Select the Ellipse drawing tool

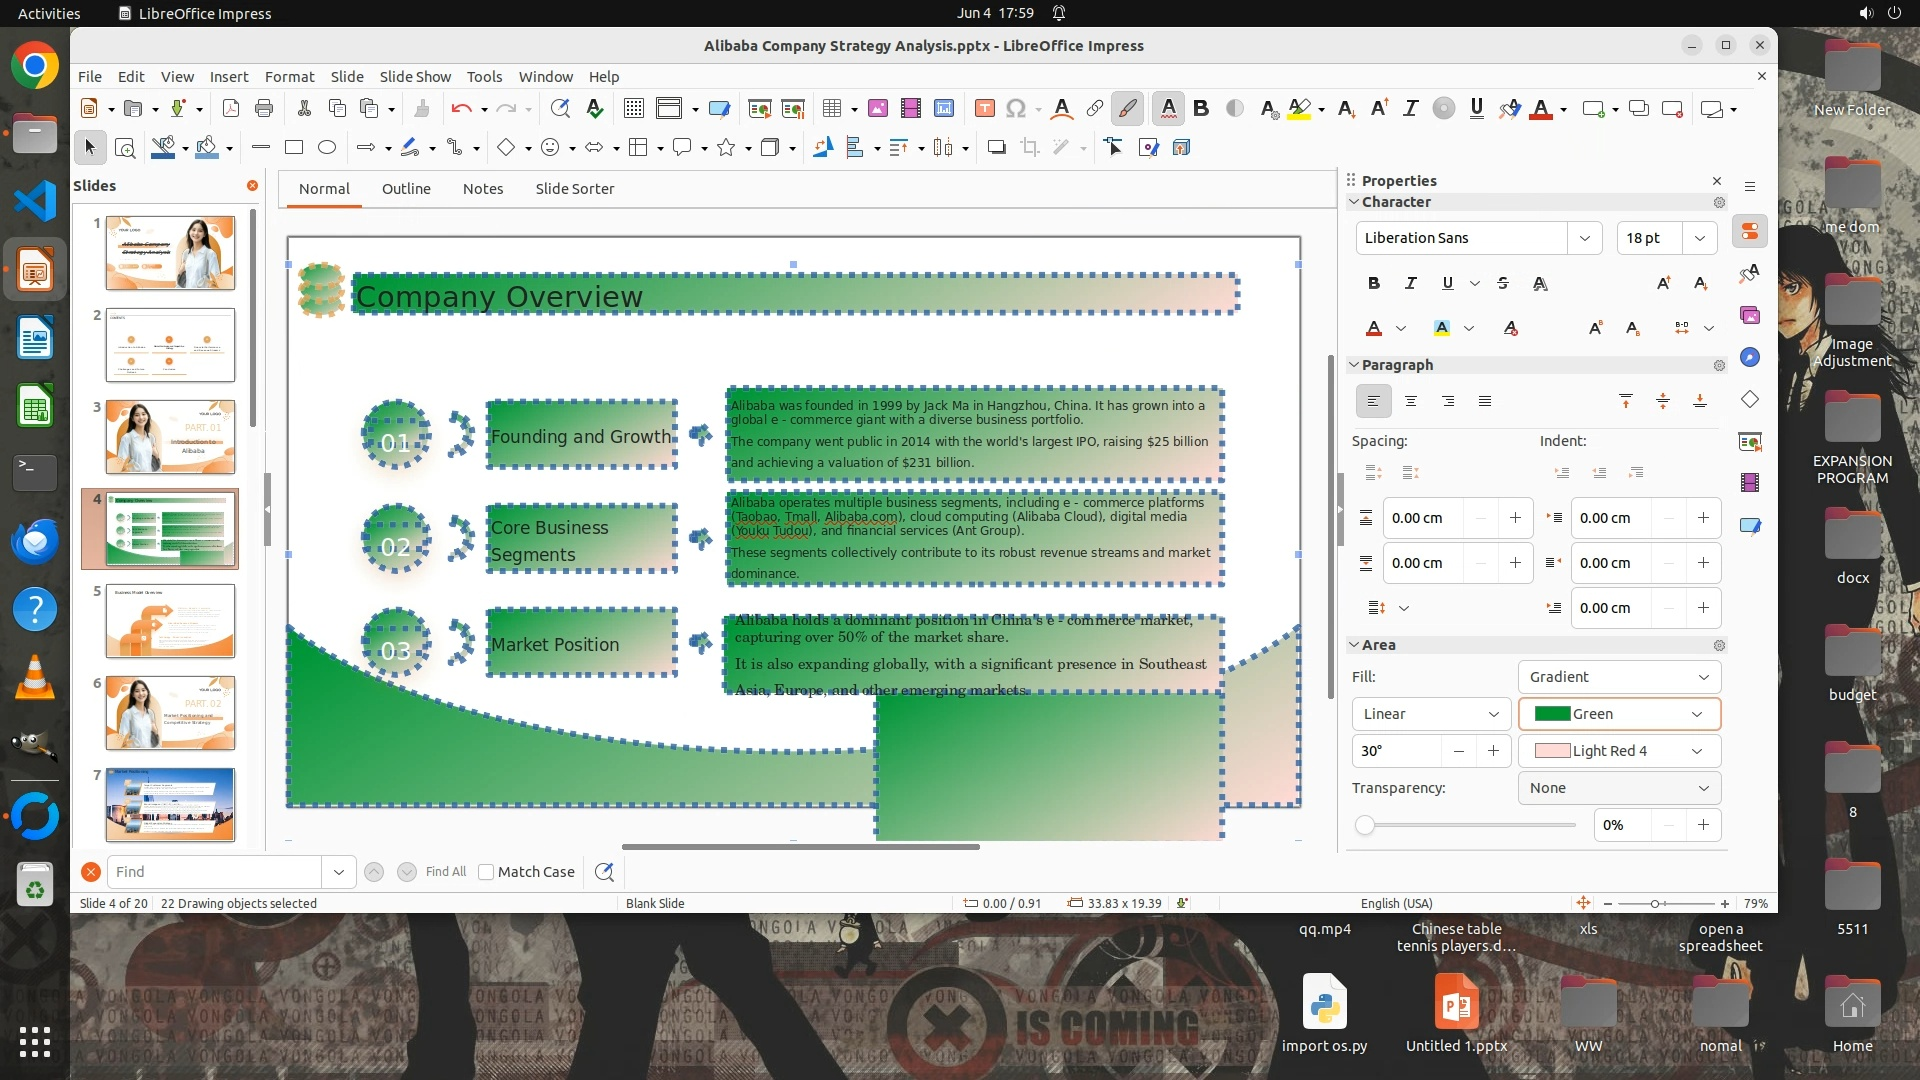pos(327,148)
